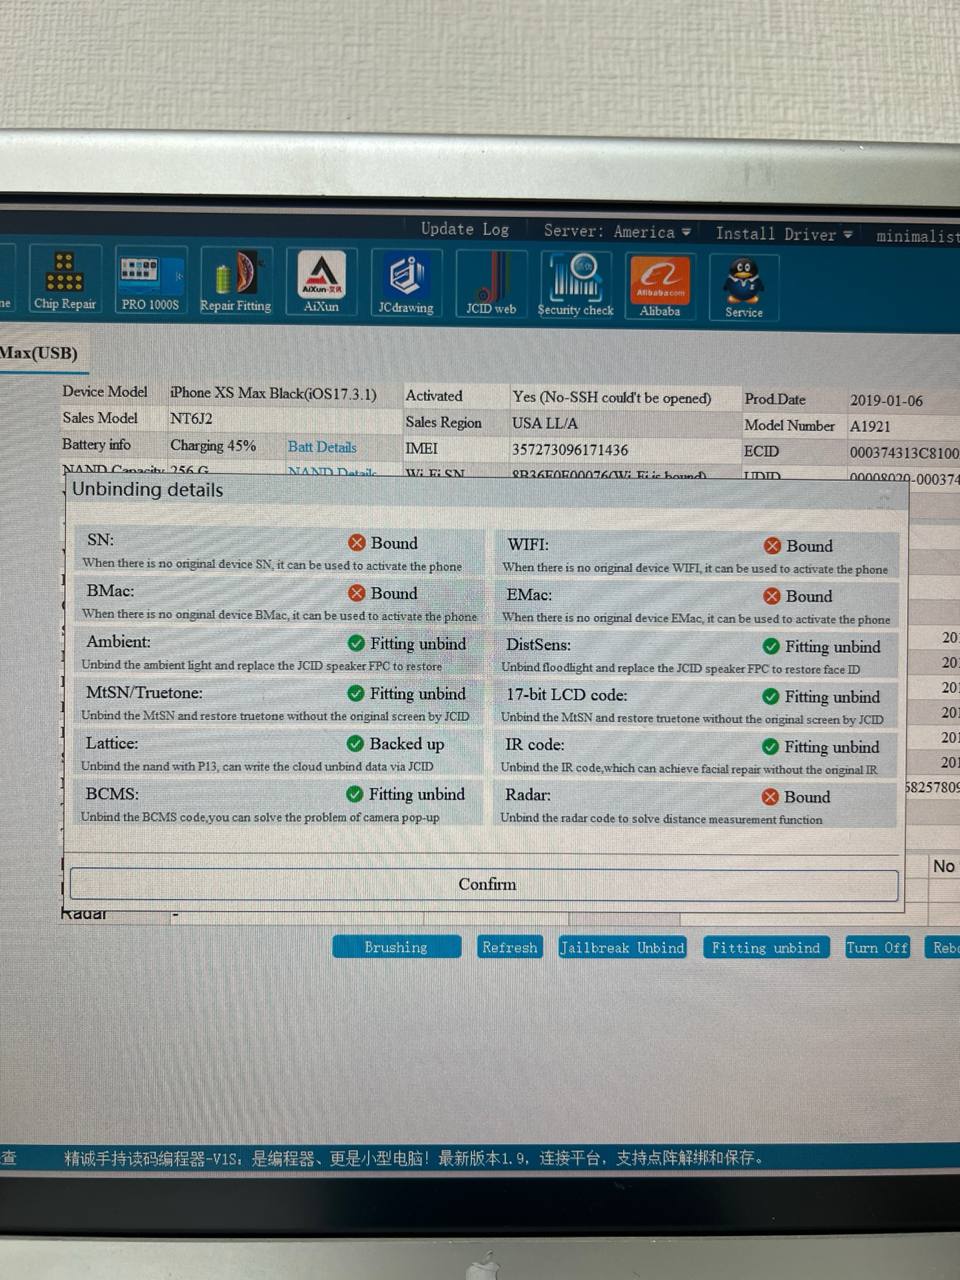Click the 'Lattice:' label in the dialog
The image size is (960, 1280).
(112, 743)
